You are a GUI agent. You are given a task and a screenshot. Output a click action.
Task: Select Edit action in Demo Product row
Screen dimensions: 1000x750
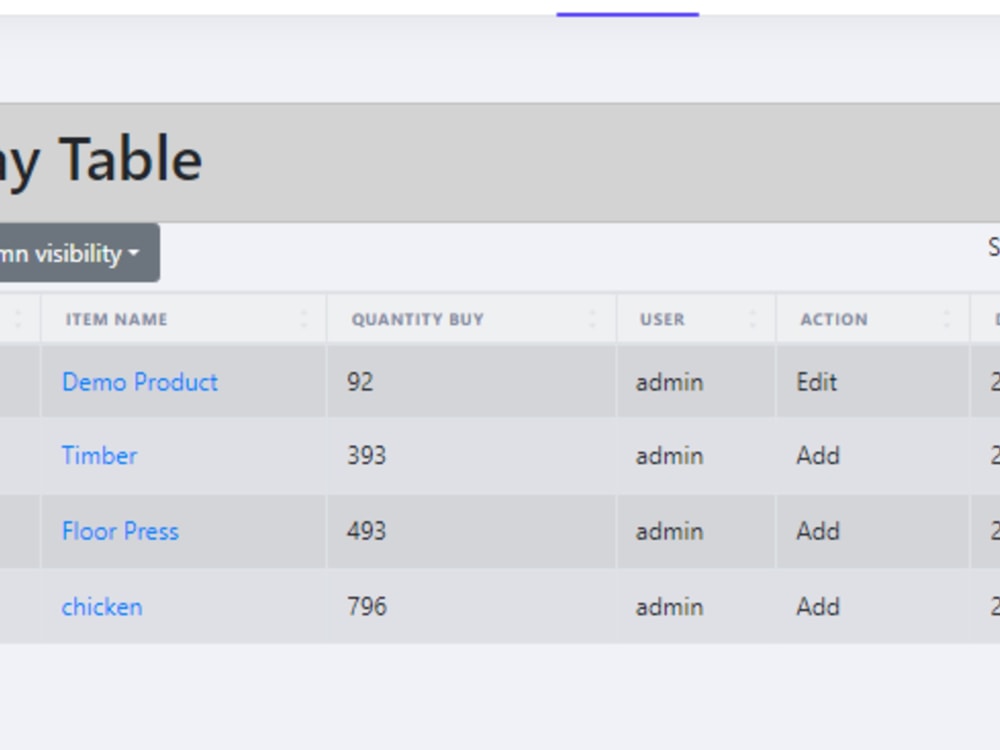click(816, 382)
